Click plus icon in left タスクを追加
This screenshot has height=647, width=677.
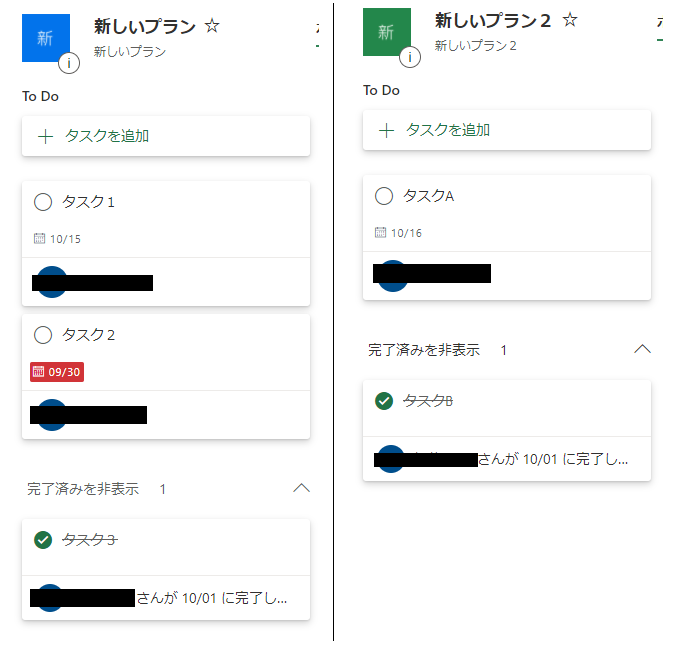point(45,136)
